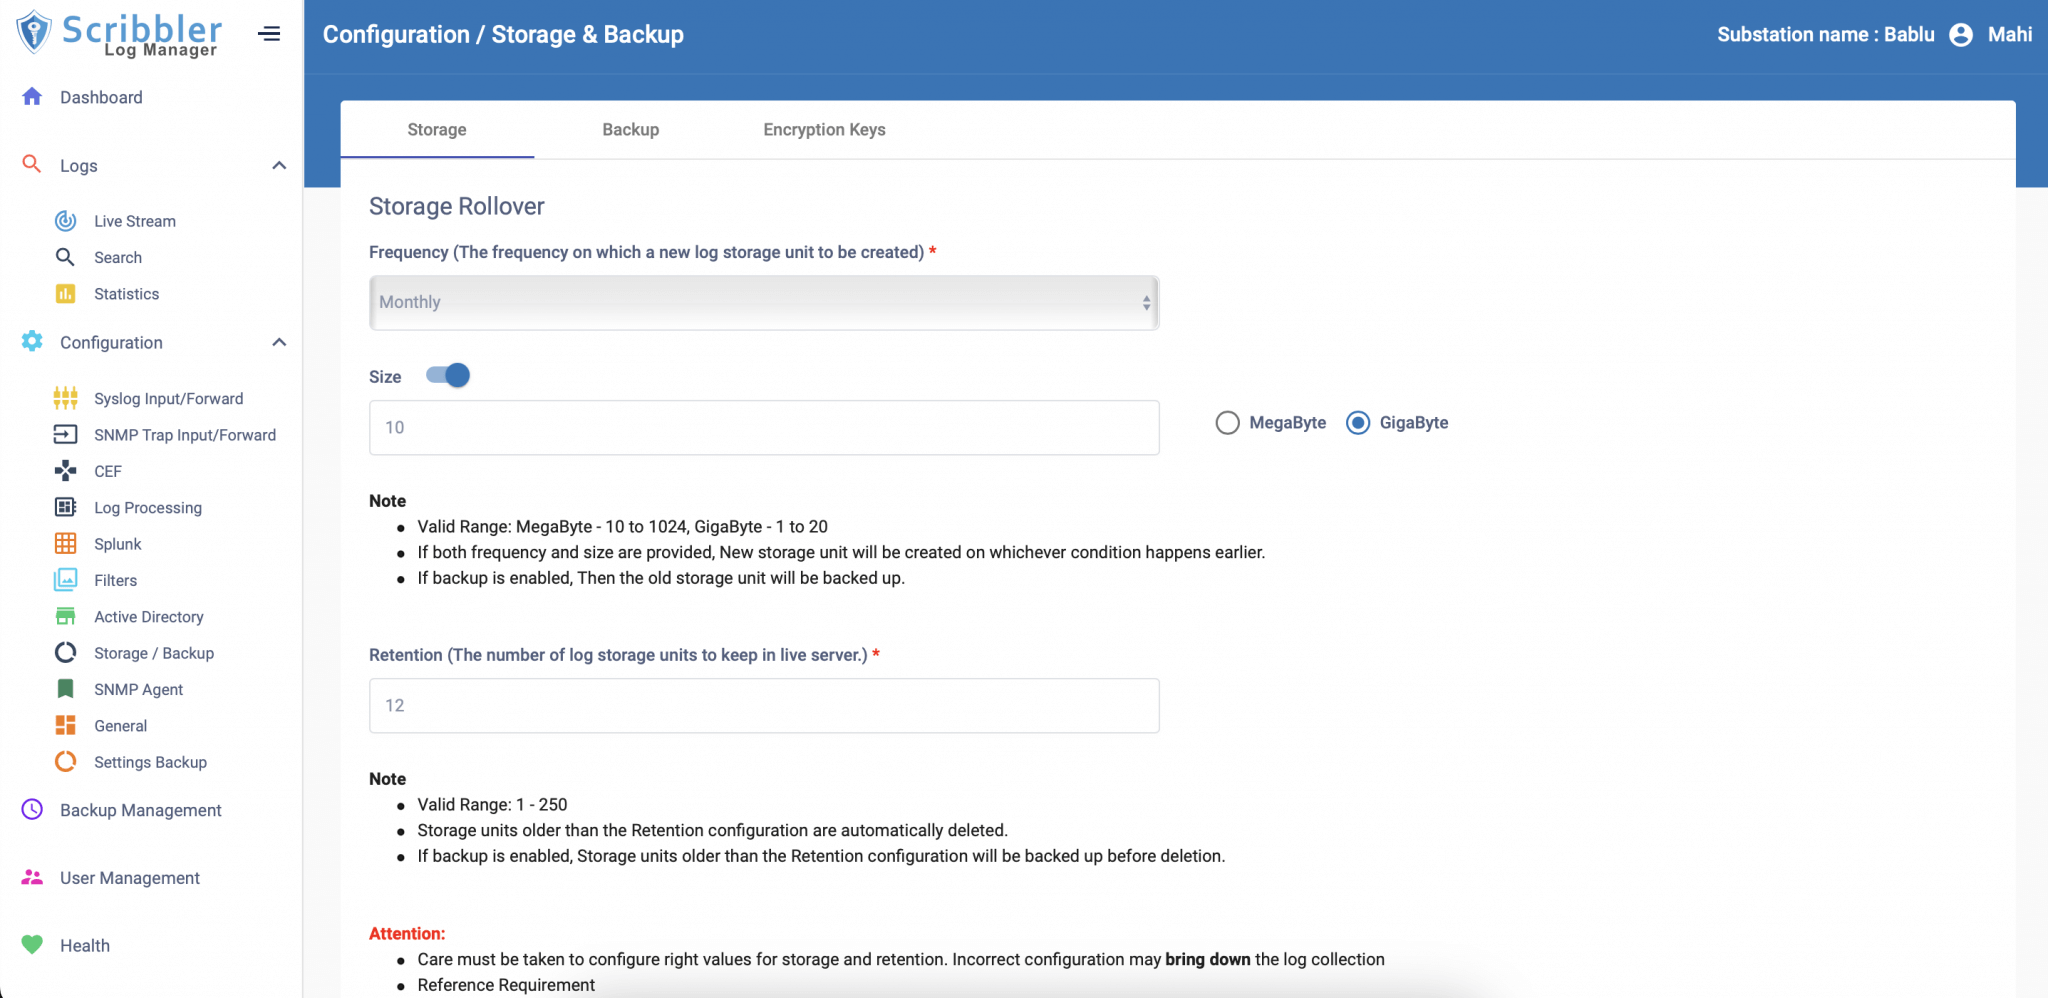Click the hamburger menu icon
This screenshot has height=998, width=2048.
tap(269, 34)
